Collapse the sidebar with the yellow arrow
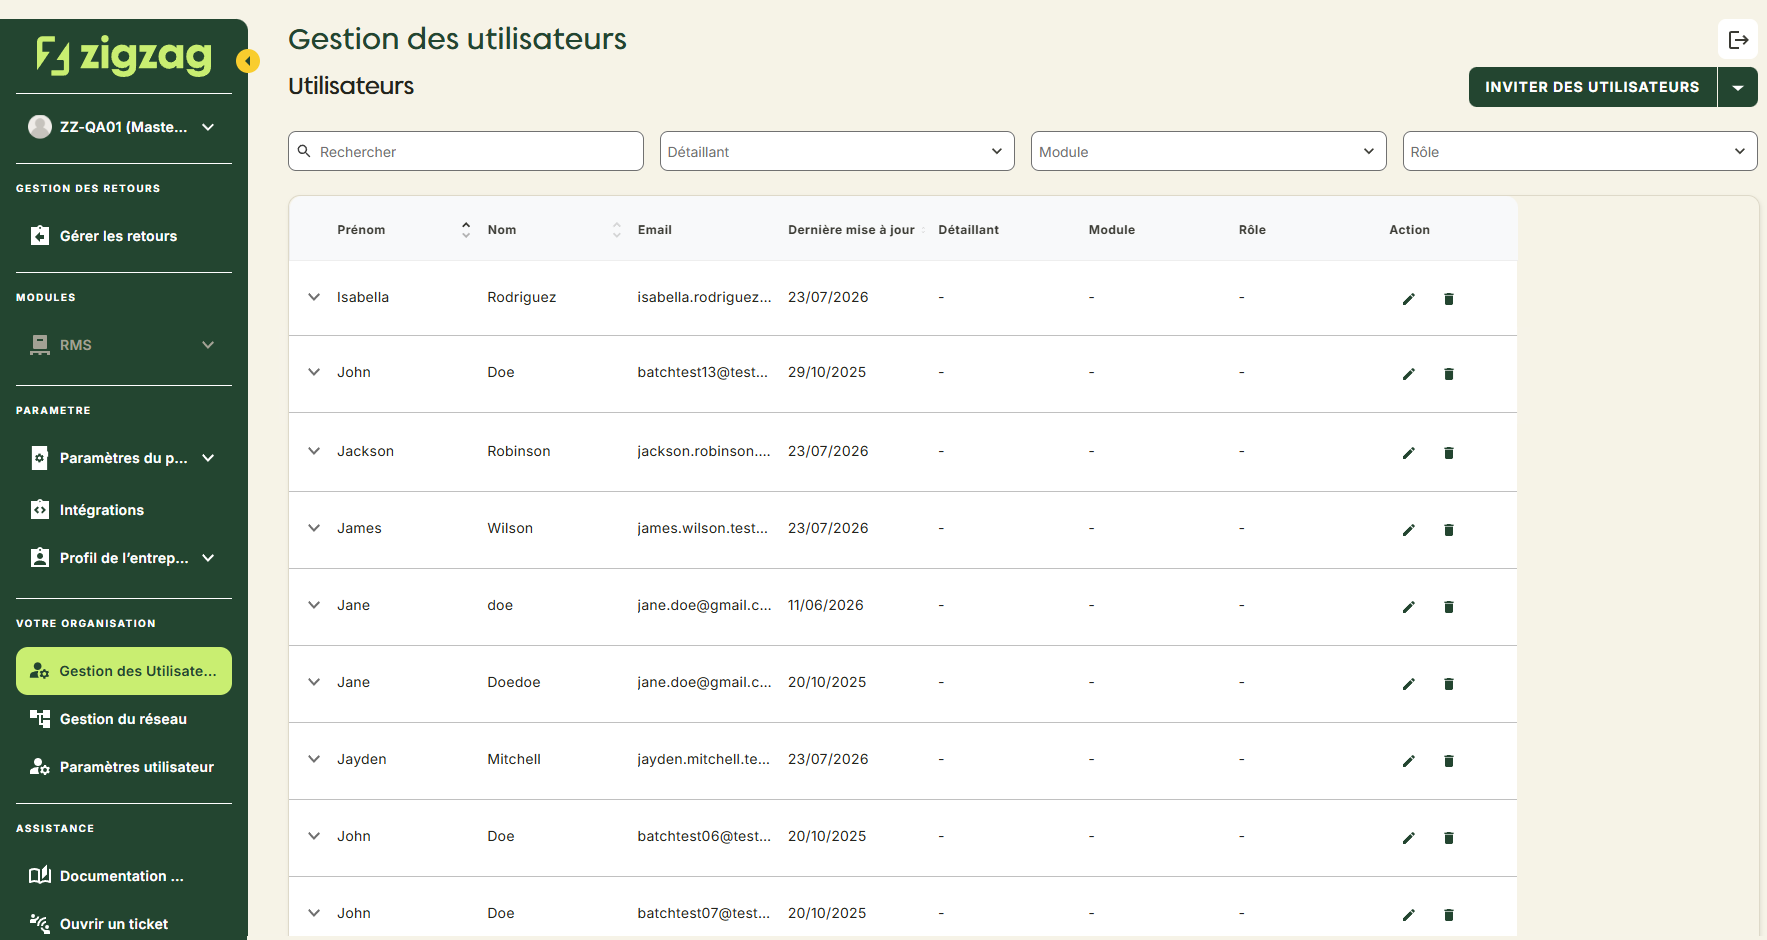This screenshot has width=1767, height=940. [x=248, y=61]
